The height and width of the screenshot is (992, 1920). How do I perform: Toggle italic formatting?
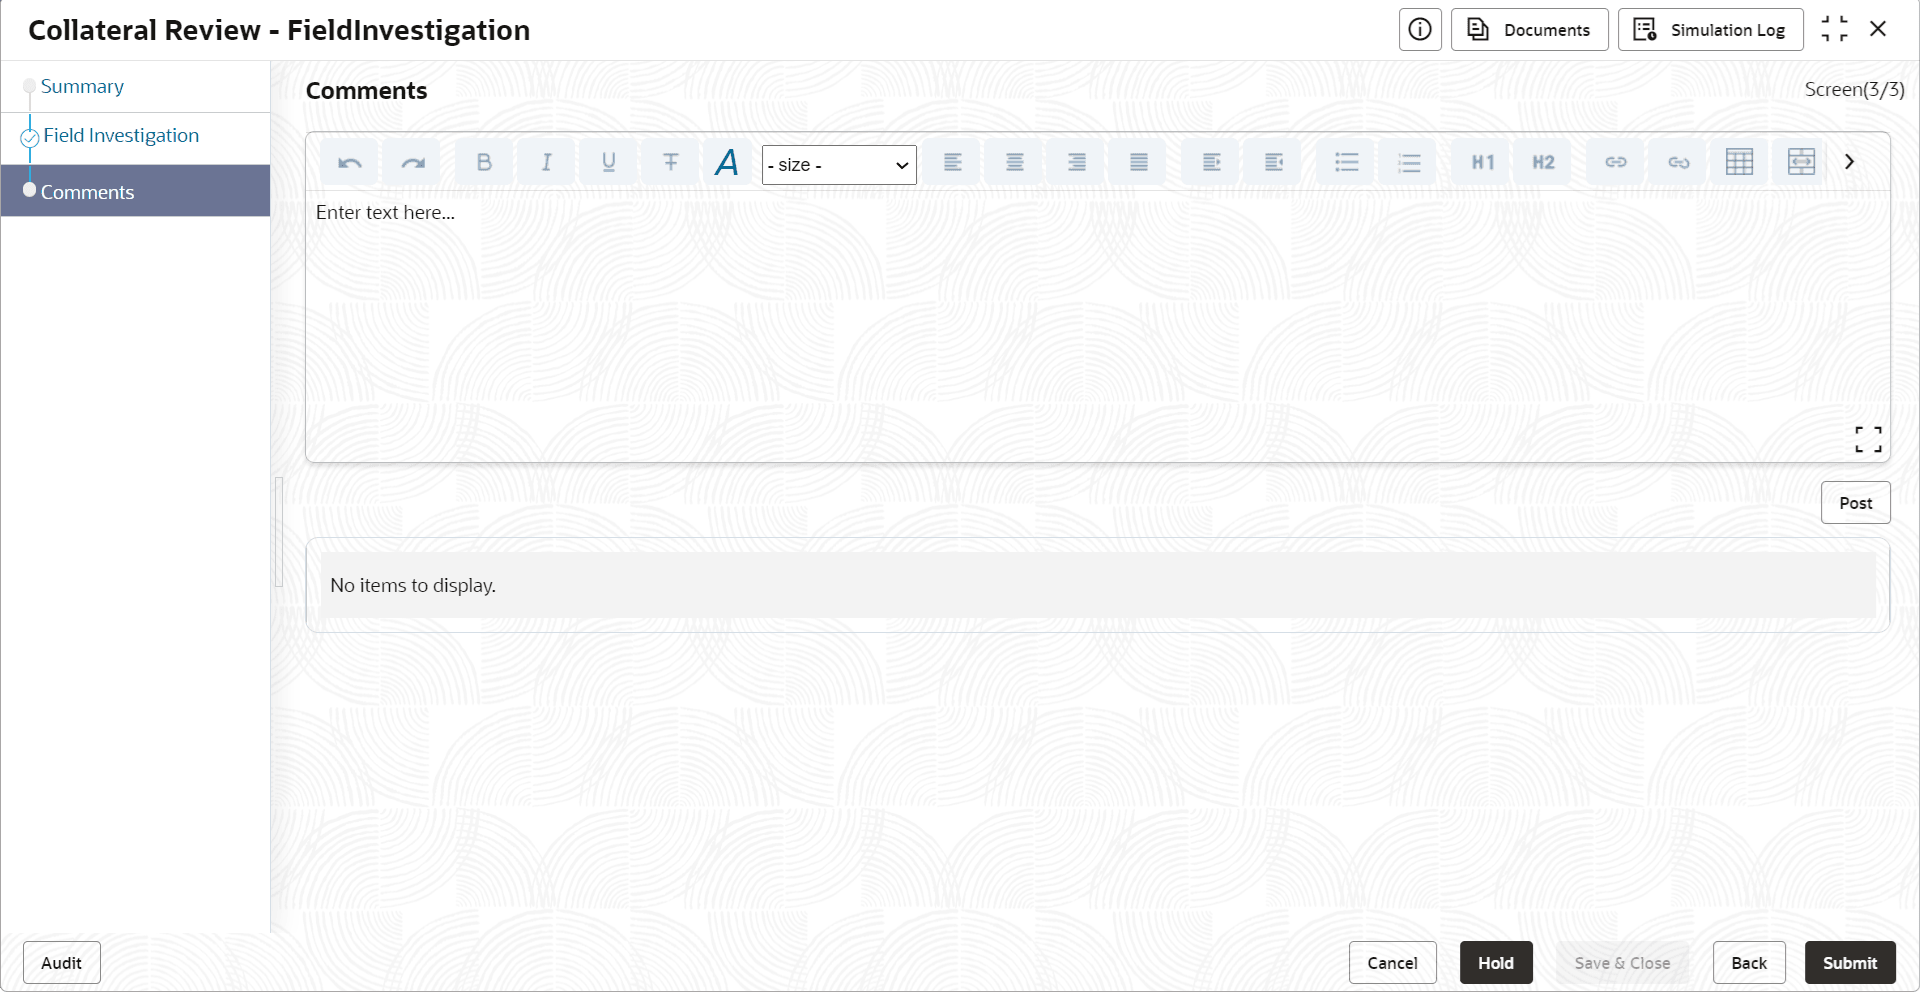coord(546,162)
